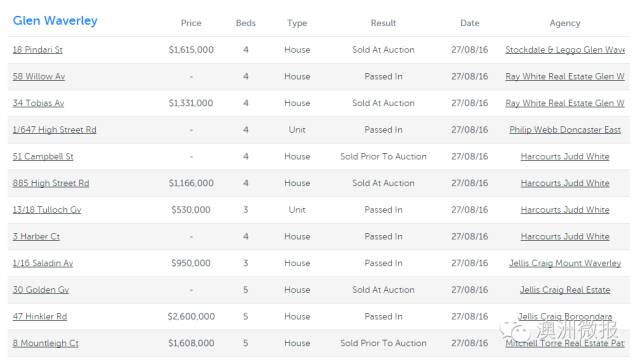This screenshot has width=640, height=362.
Task: Open the 47 Hinkler Rd listing
Action: pos(40,316)
